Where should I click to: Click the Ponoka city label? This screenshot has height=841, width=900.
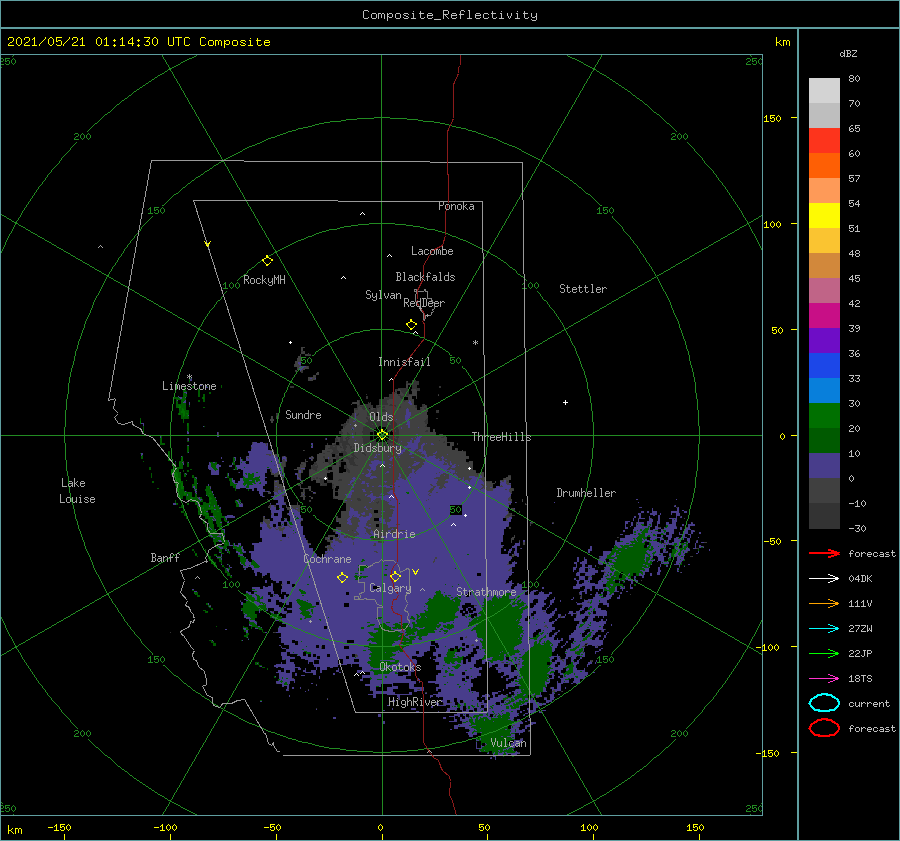coord(456,206)
